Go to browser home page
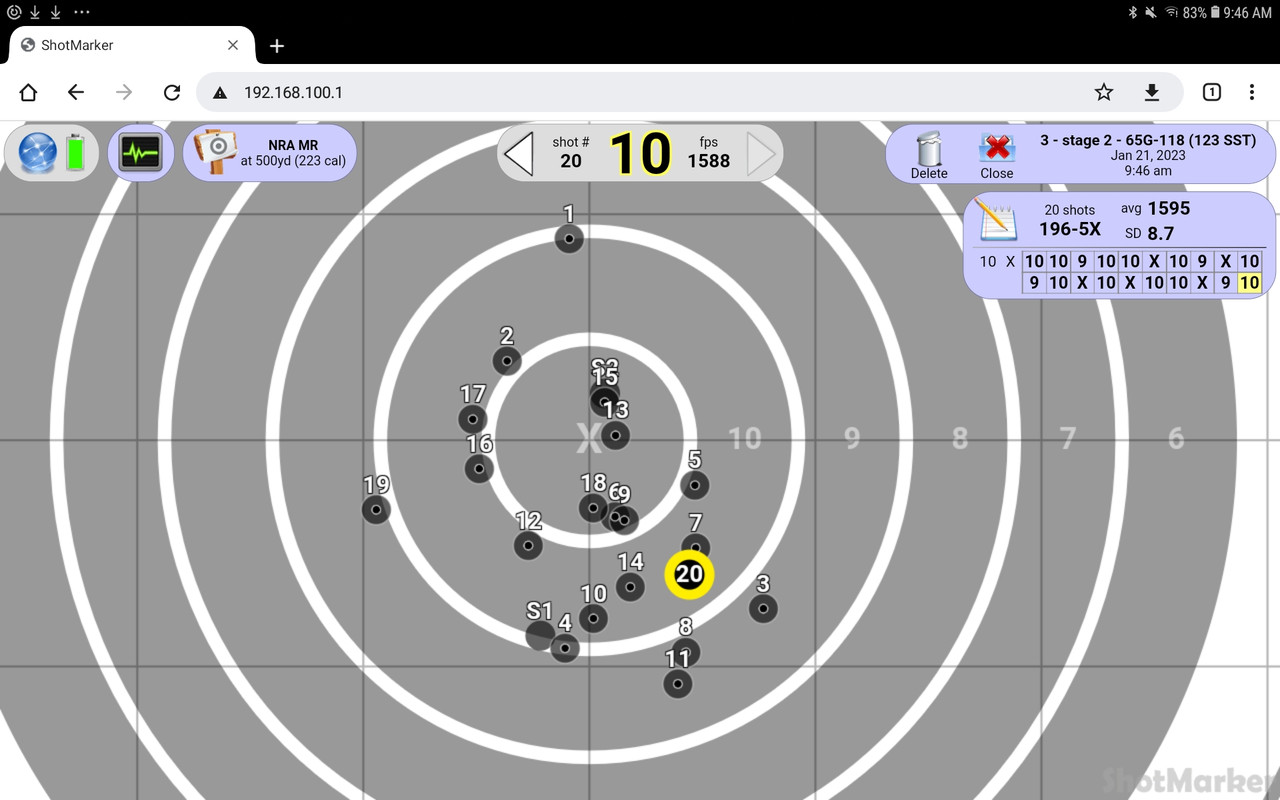Image resolution: width=1280 pixels, height=800 pixels. [27, 91]
